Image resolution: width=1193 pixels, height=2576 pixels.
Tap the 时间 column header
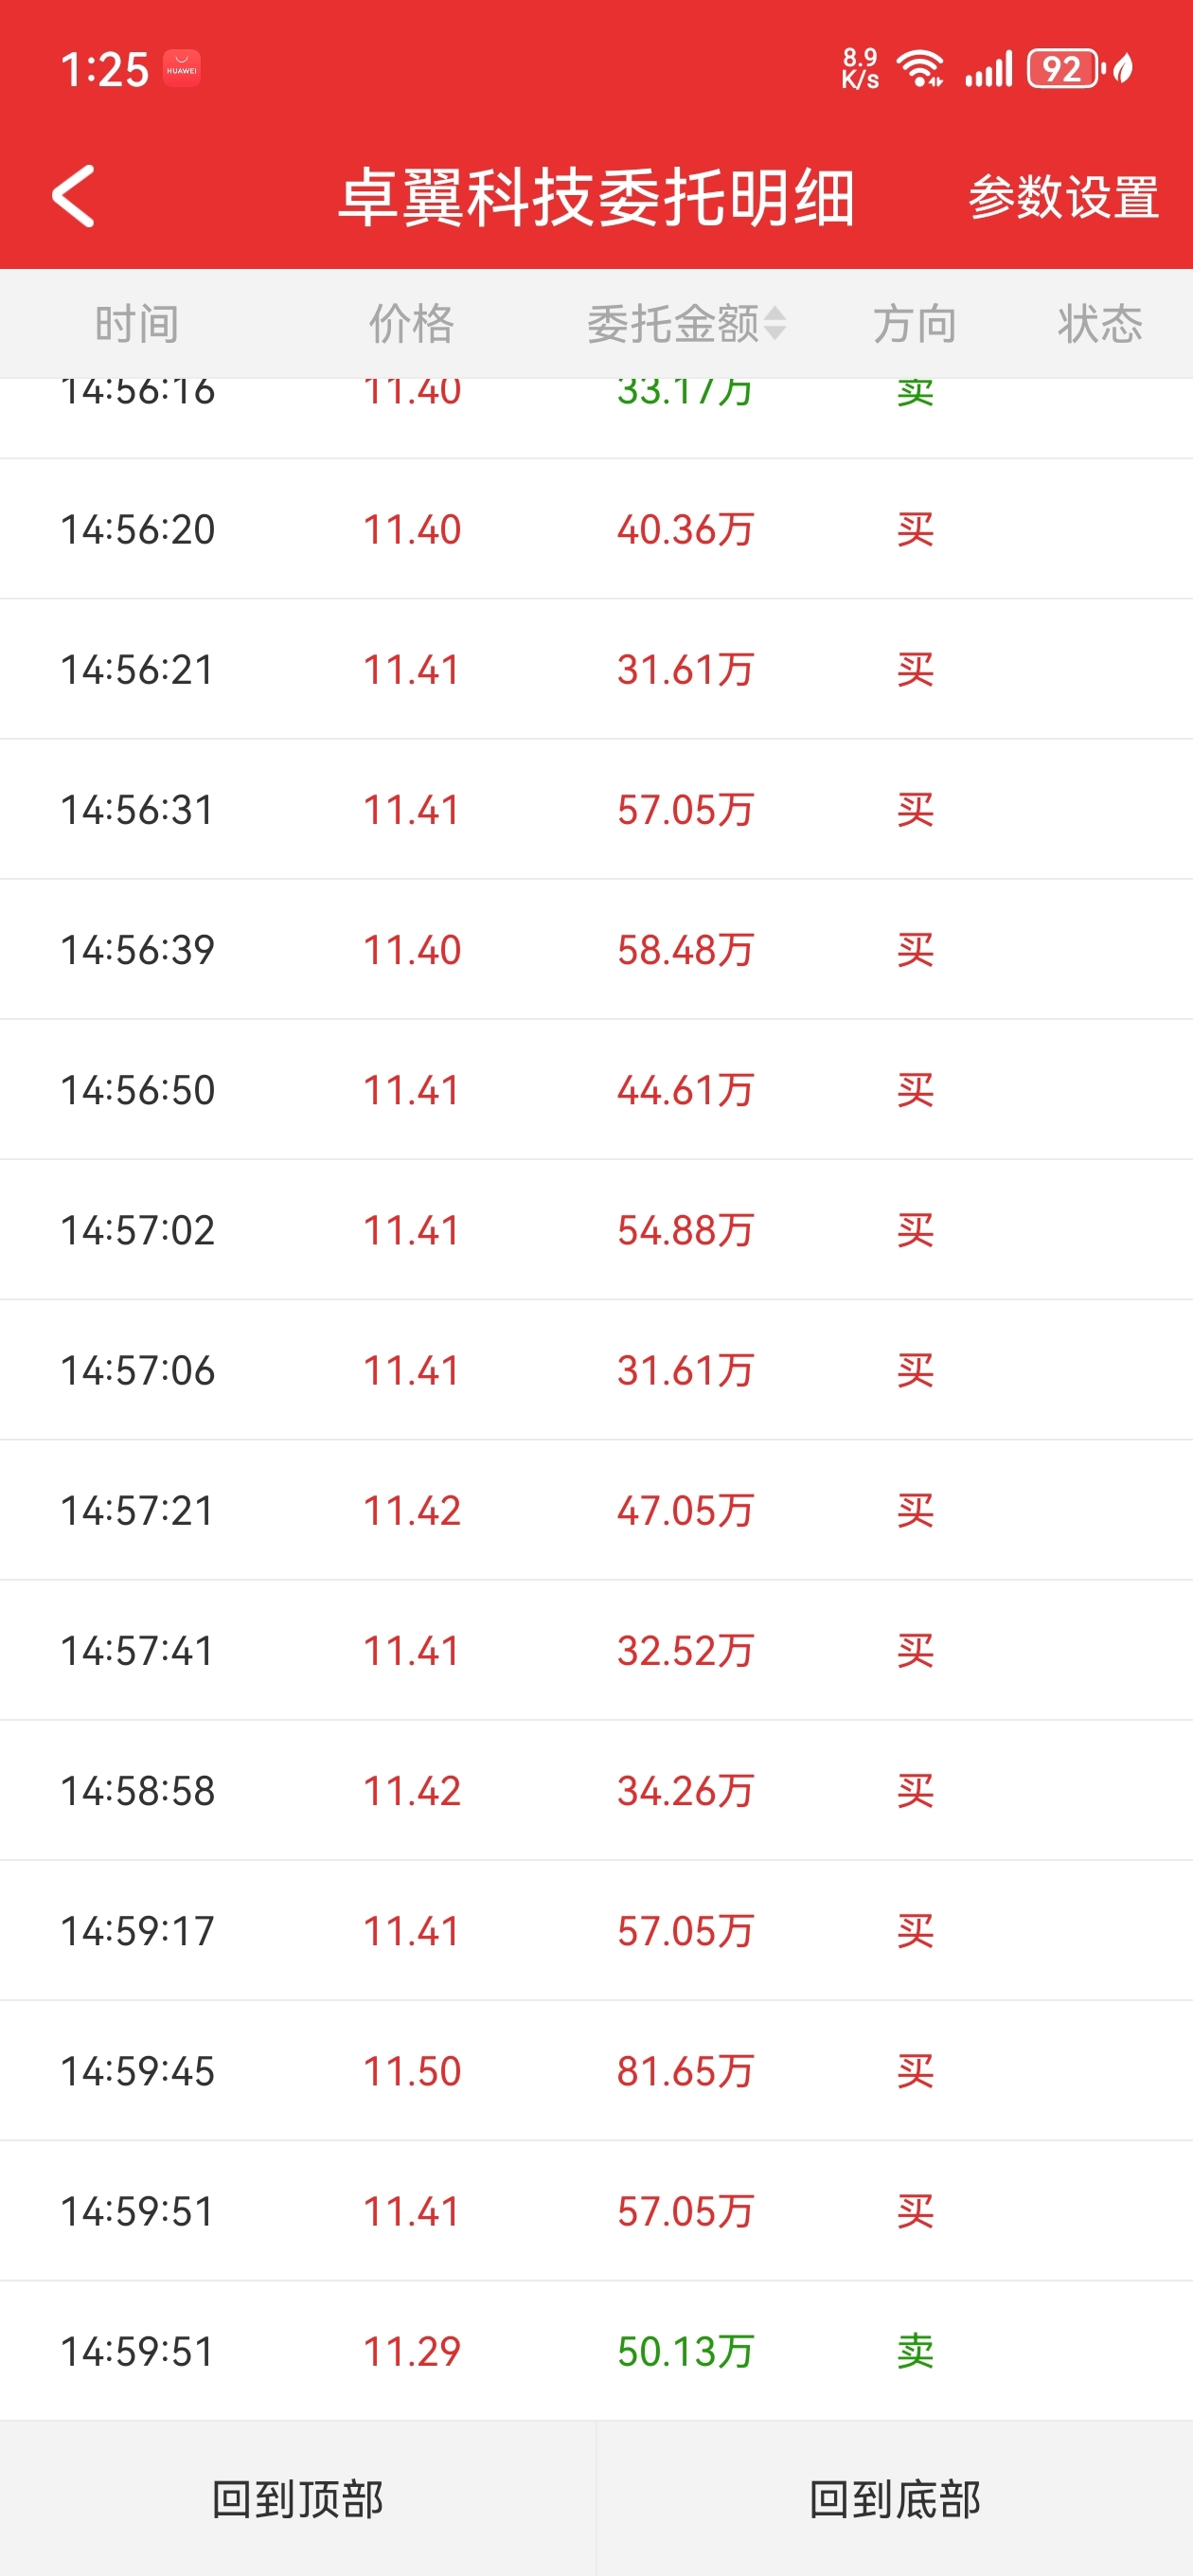pos(137,323)
